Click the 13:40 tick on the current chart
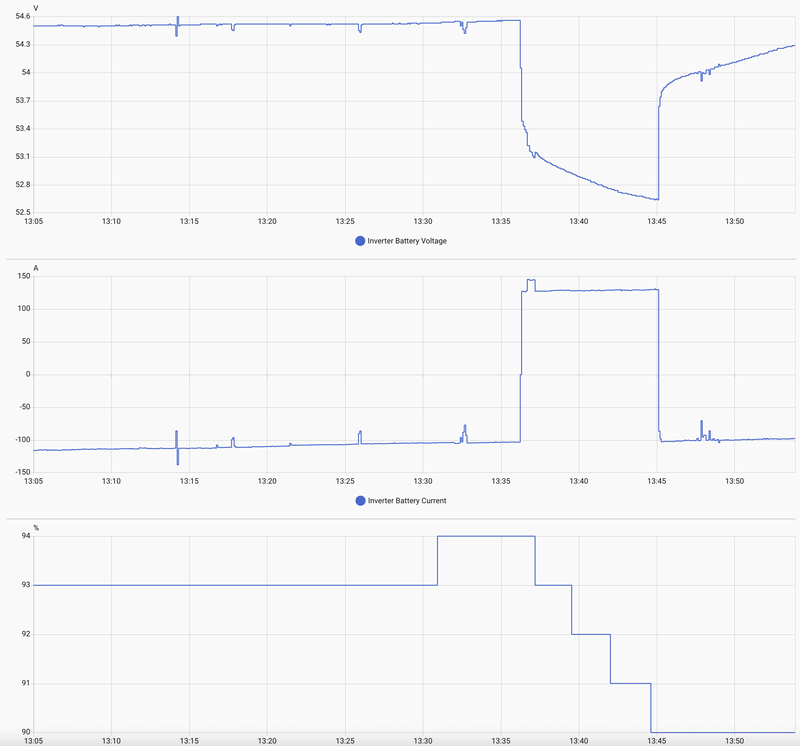 [579, 481]
